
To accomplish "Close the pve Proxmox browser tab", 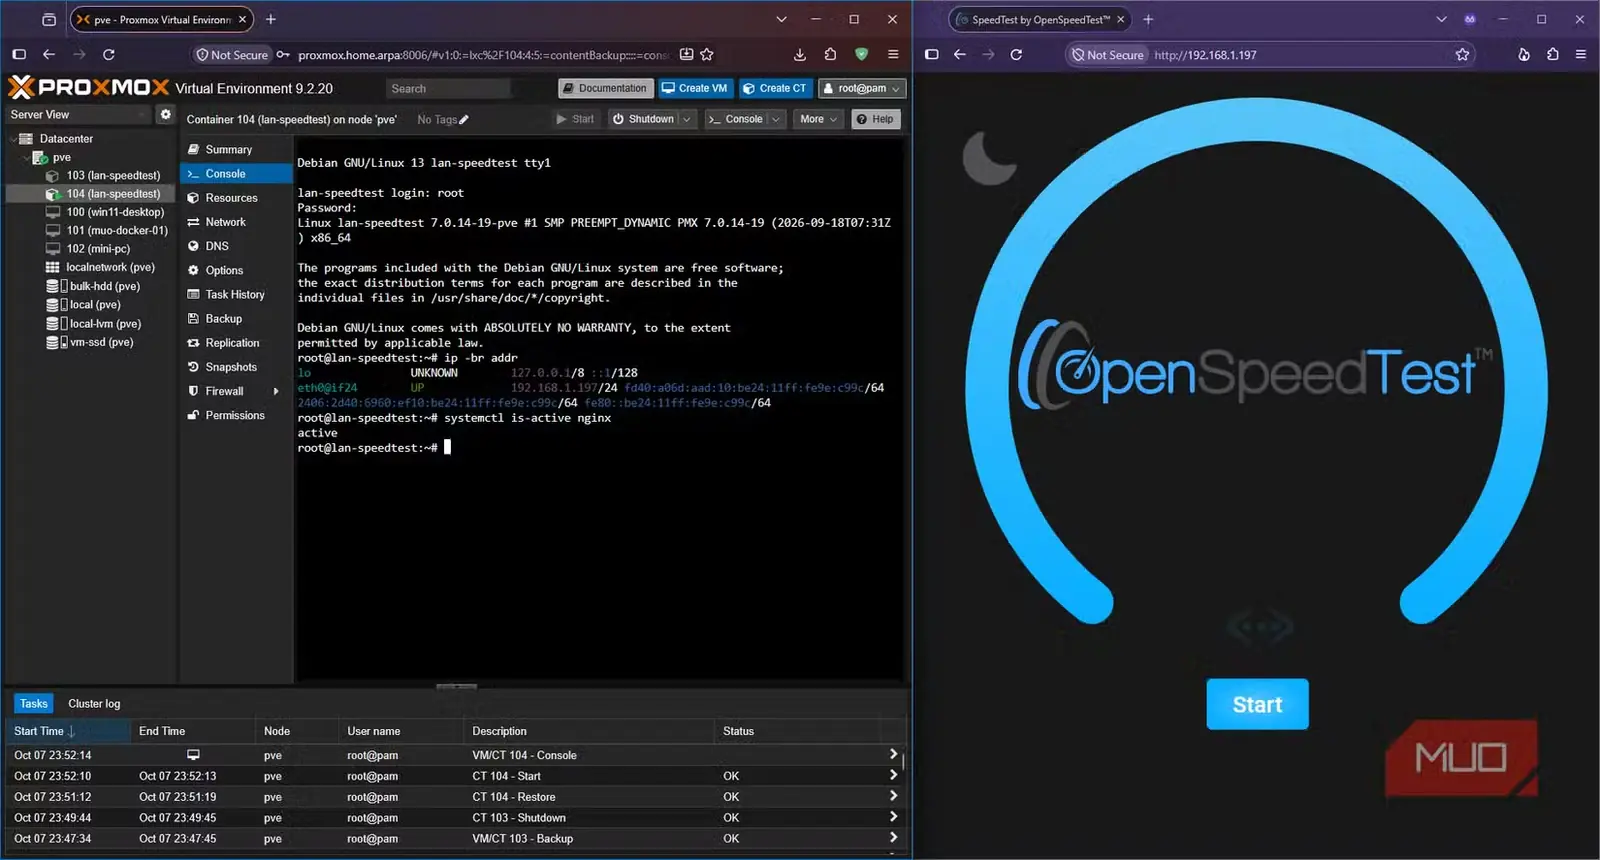I will click(x=242, y=19).
